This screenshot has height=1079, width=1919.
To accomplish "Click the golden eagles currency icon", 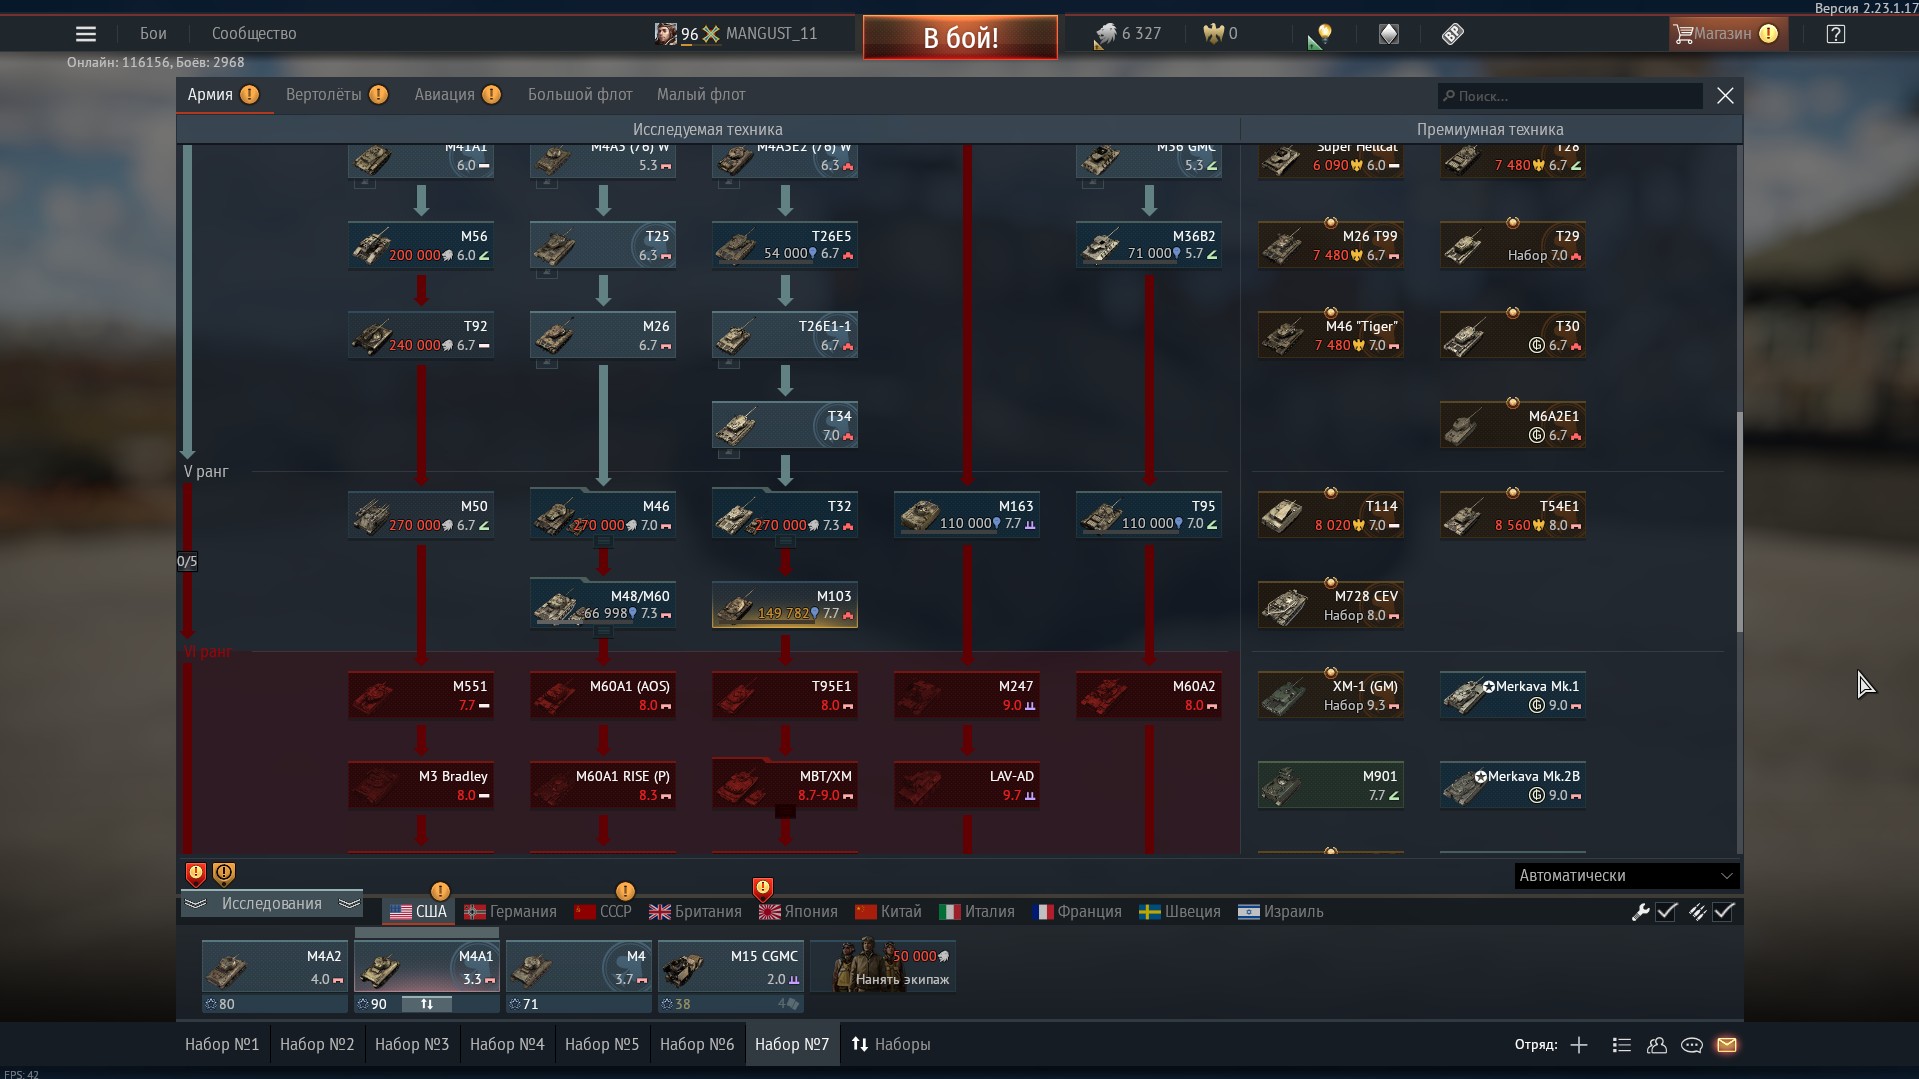I will 1213,34.
